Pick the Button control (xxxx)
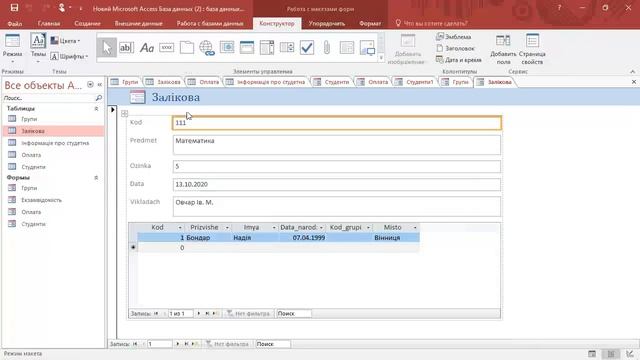The width and height of the screenshot is (640, 360). click(167, 48)
